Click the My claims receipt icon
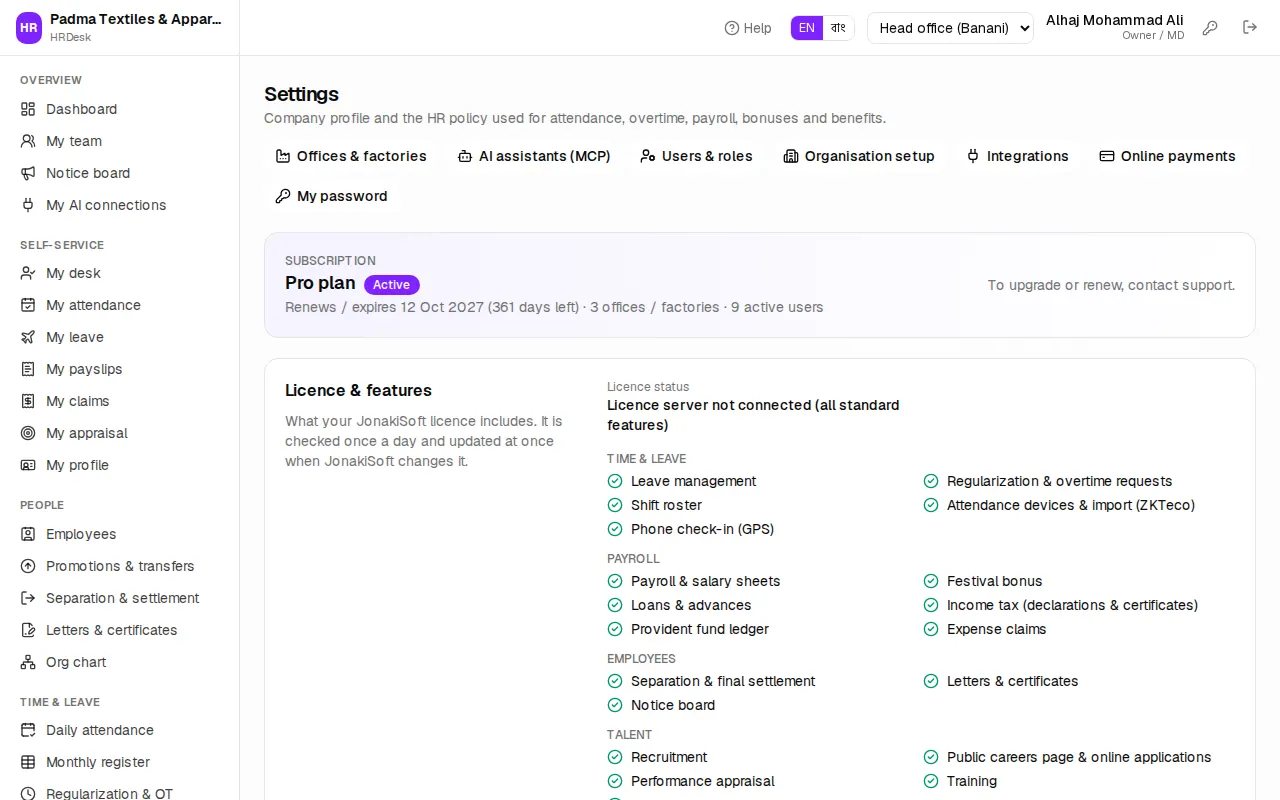 tap(28, 401)
